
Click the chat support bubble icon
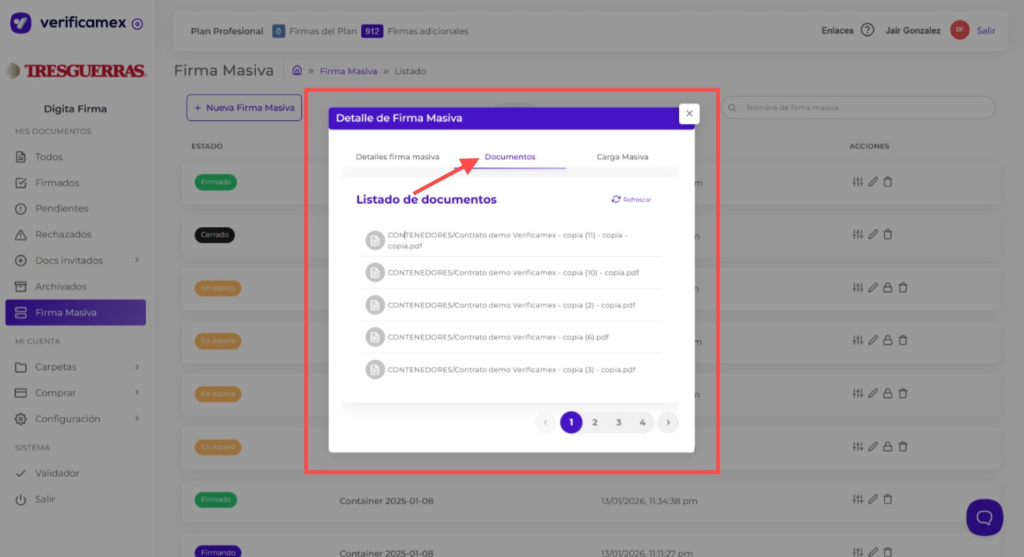984,517
